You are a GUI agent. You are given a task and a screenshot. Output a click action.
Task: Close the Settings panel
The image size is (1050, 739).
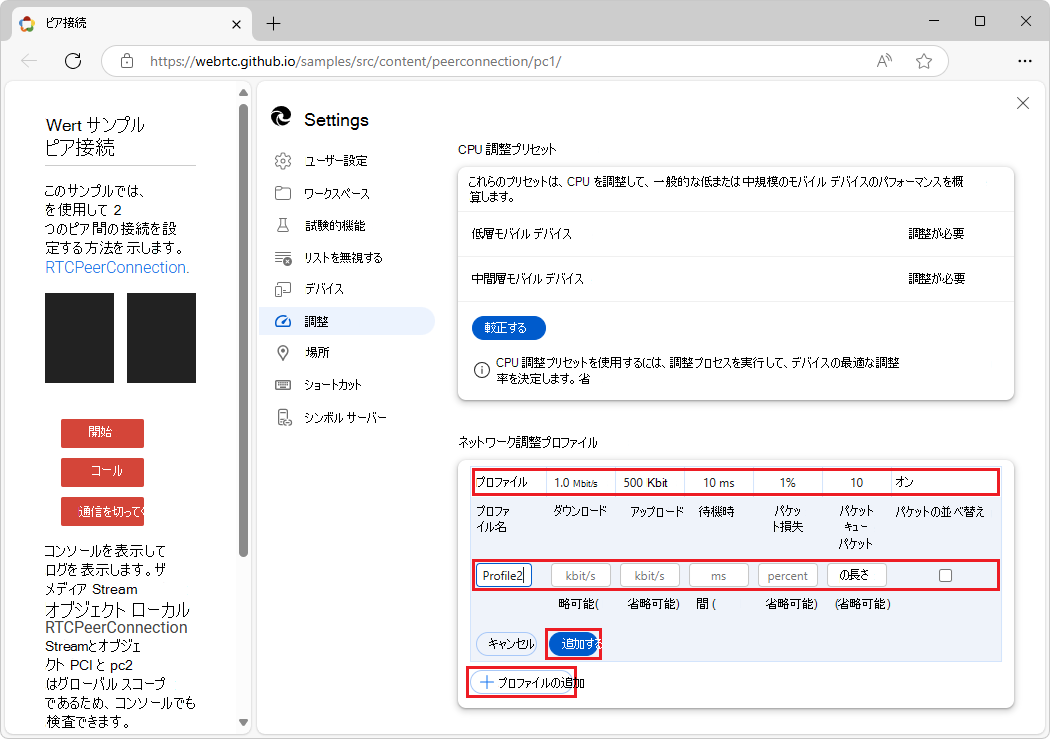click(1022, 103)
